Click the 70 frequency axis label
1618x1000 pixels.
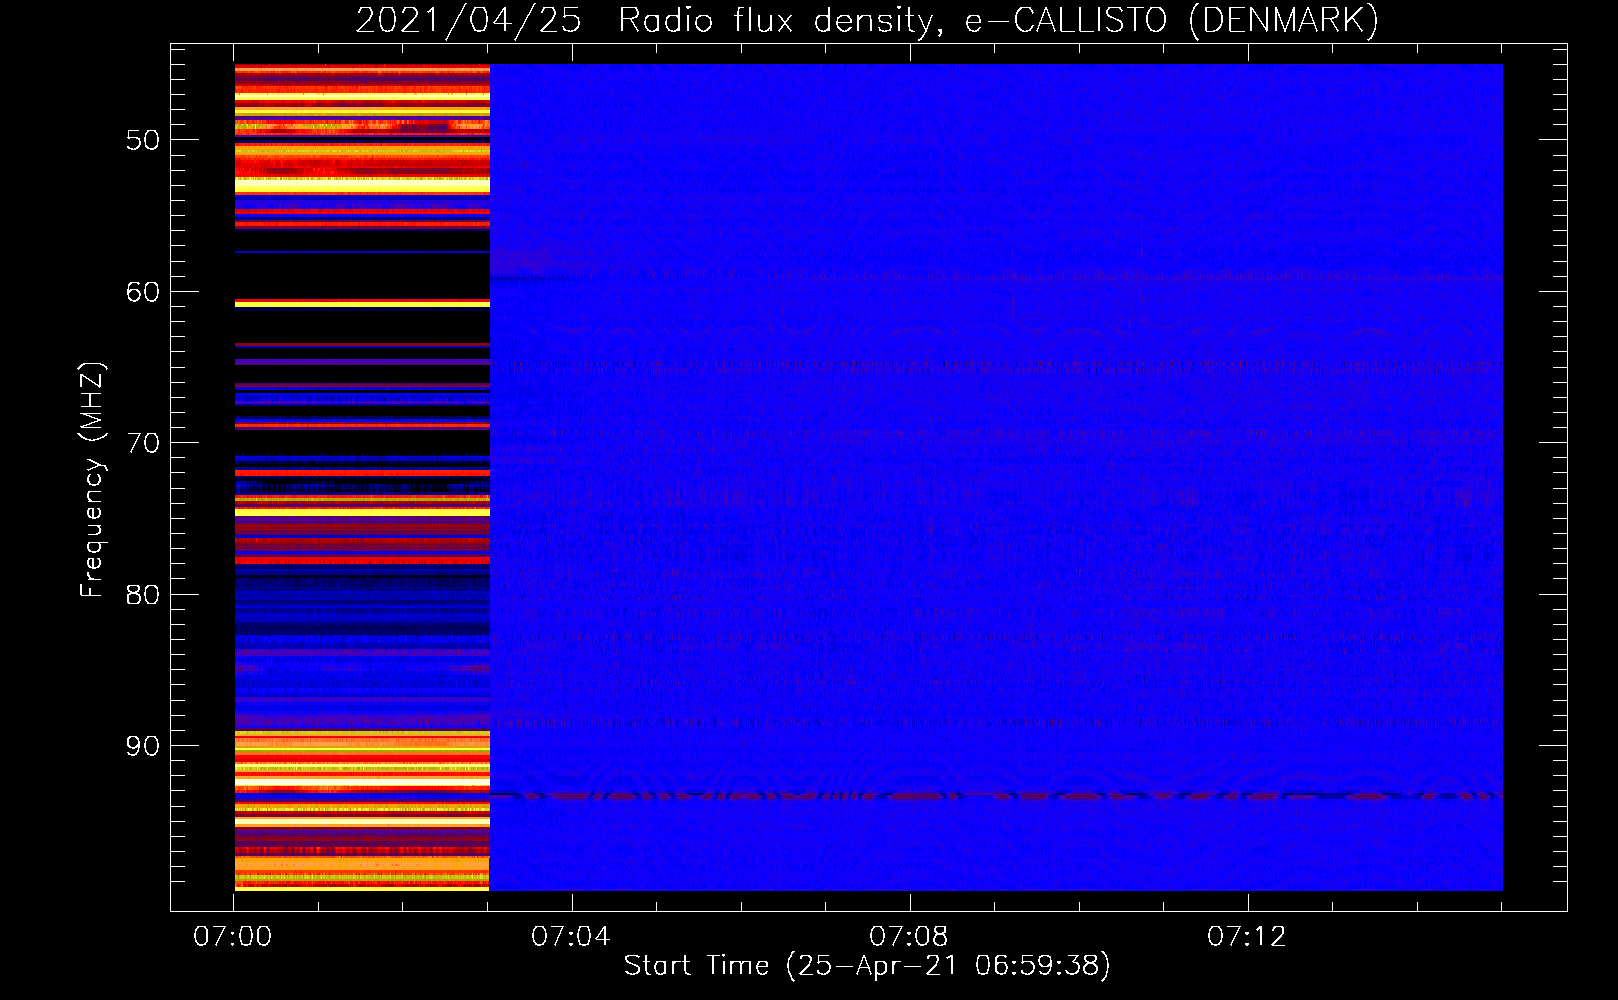(x=143, y=443)
